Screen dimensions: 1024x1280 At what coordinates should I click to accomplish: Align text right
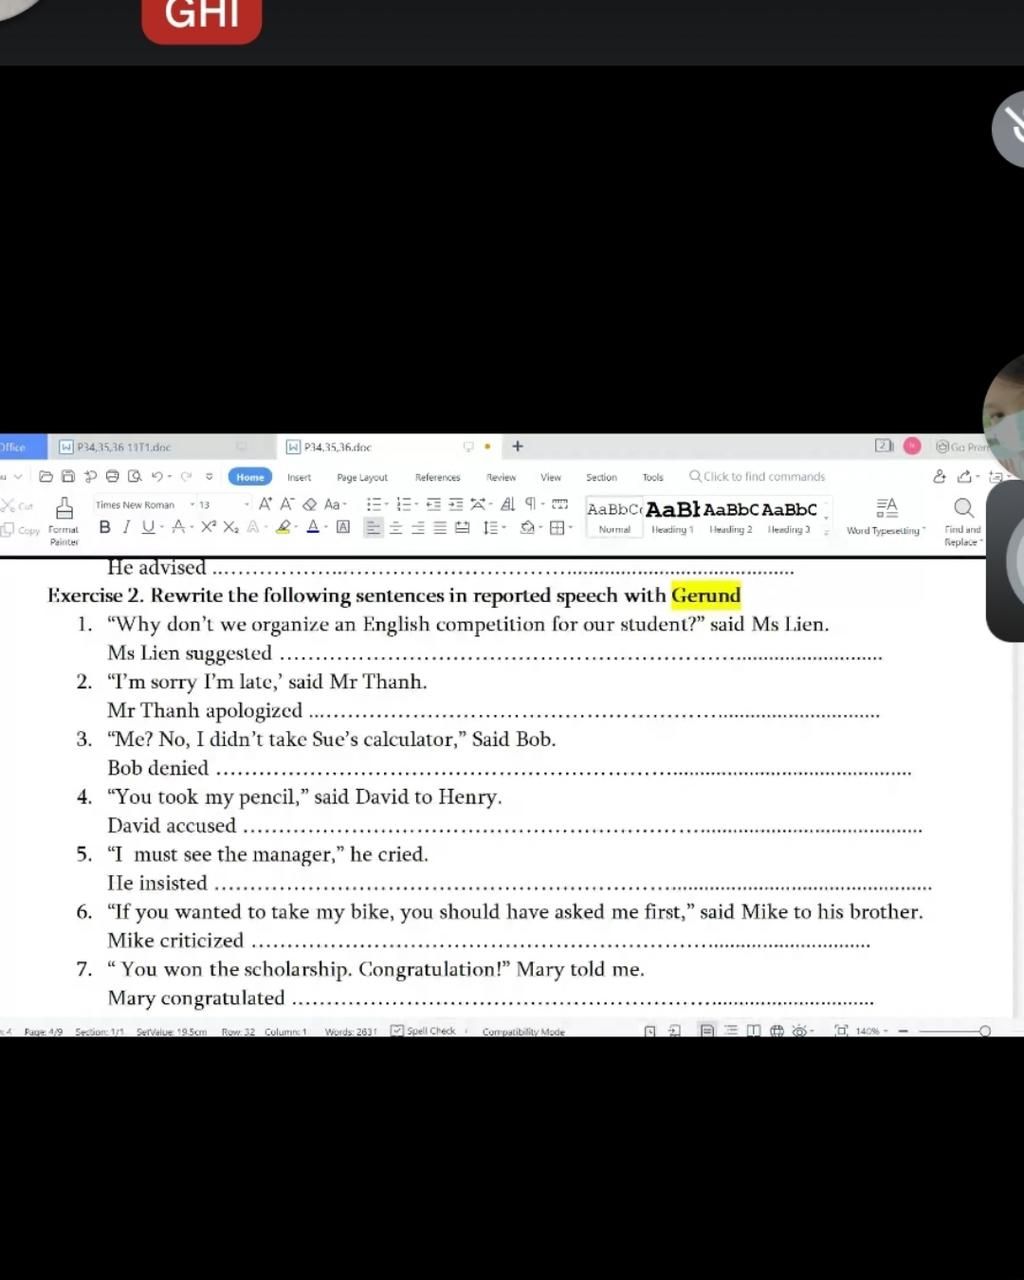click(418, 527)
